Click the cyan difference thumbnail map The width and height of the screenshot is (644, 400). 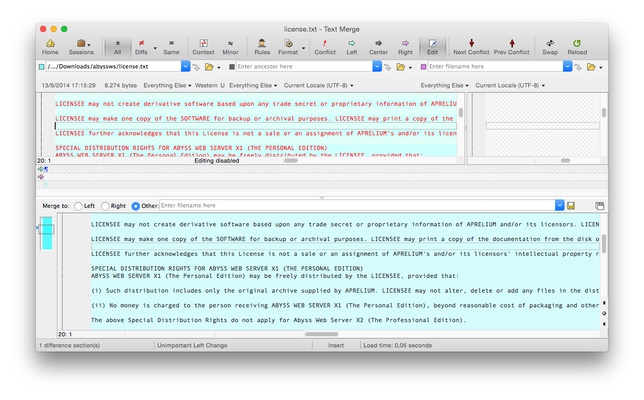coord(46,233)
